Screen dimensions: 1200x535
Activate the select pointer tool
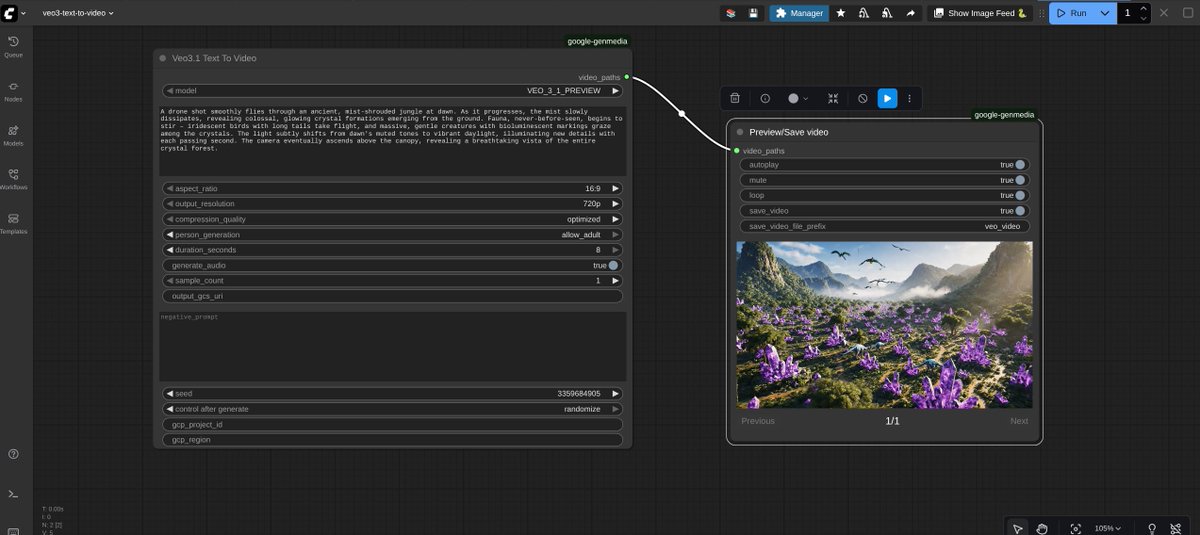tap(1017, 528)
